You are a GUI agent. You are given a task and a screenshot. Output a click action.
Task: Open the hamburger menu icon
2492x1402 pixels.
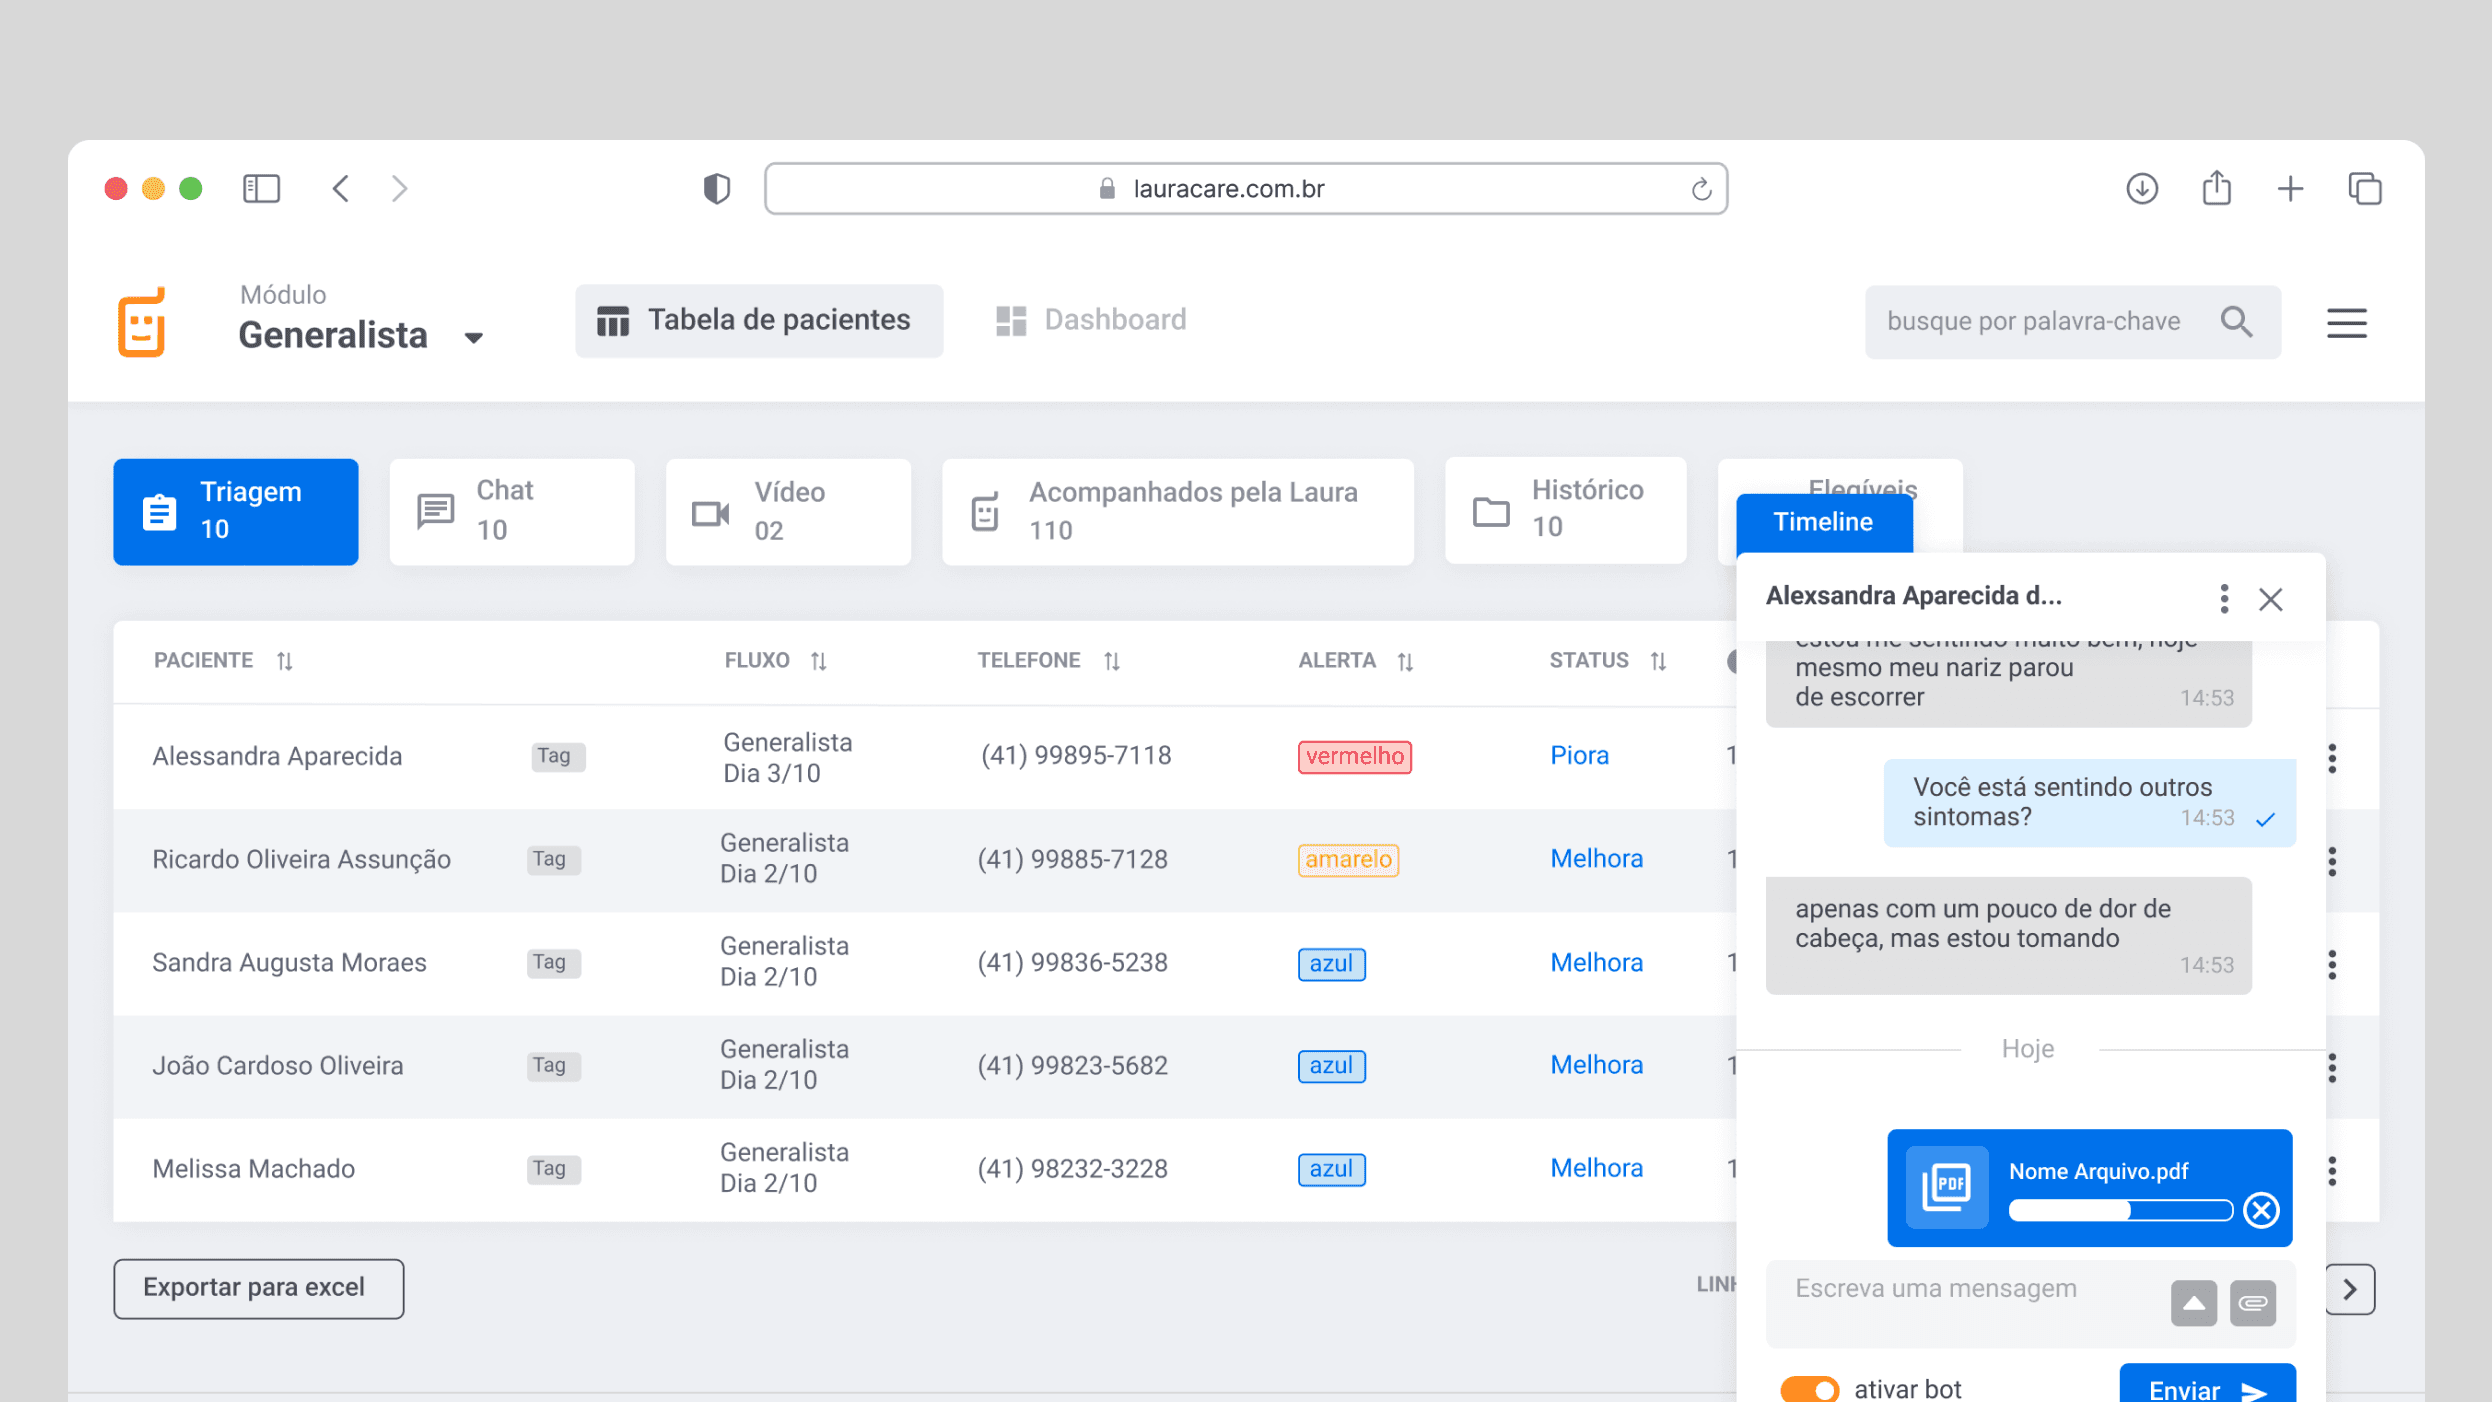click(2345, 322)
